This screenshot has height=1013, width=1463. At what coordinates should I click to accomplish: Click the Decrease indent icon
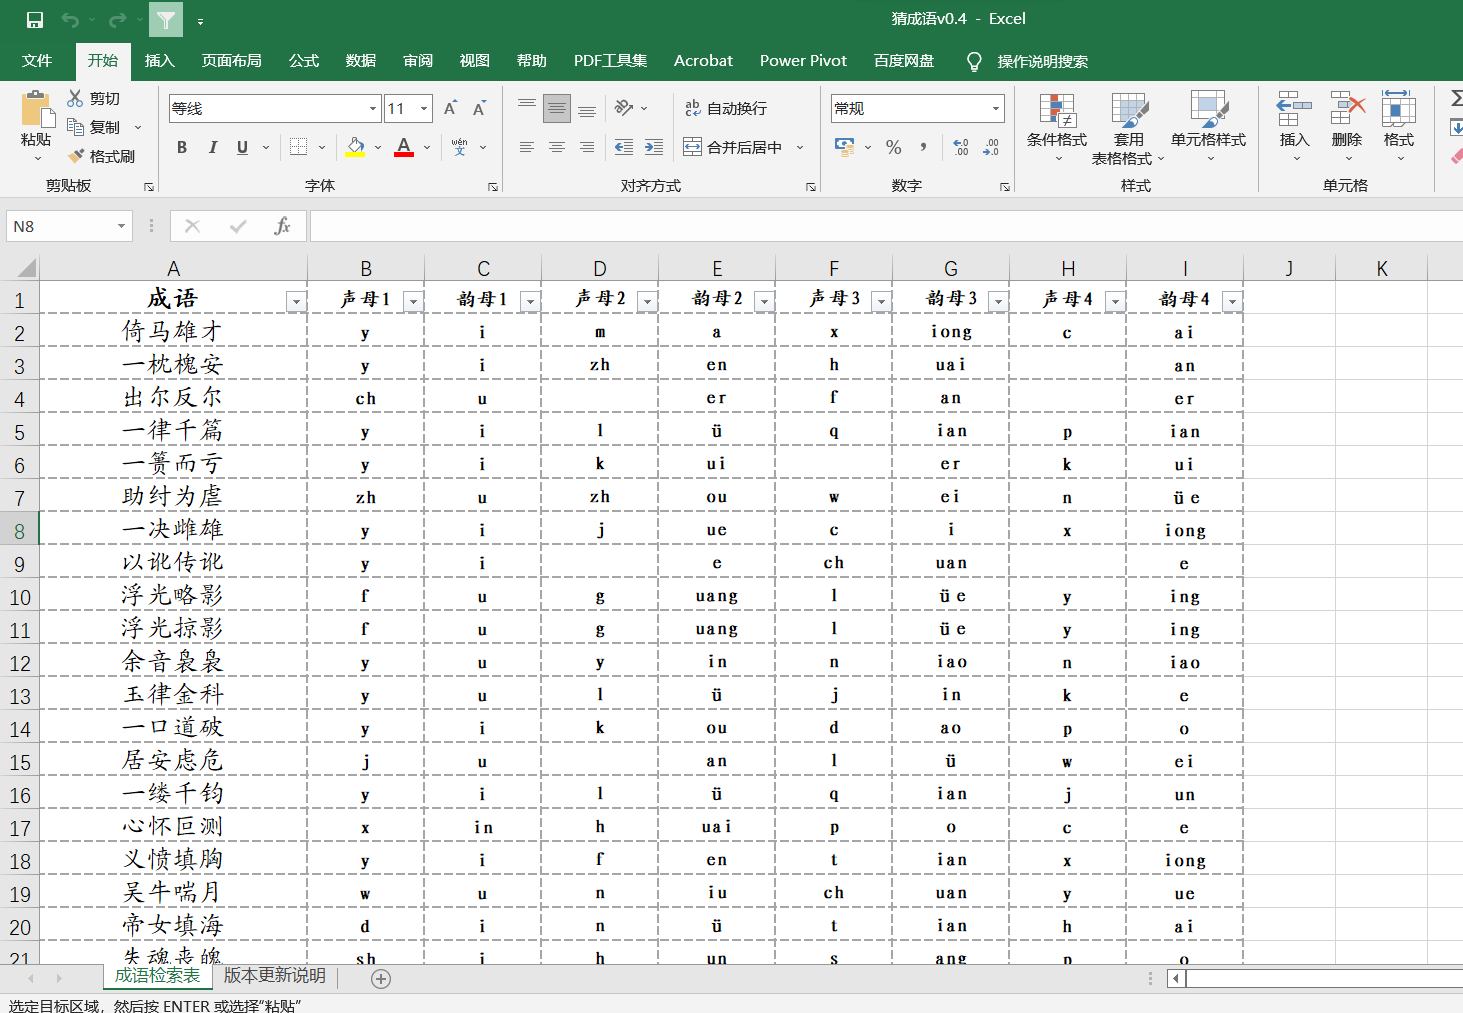coord(624,147)
